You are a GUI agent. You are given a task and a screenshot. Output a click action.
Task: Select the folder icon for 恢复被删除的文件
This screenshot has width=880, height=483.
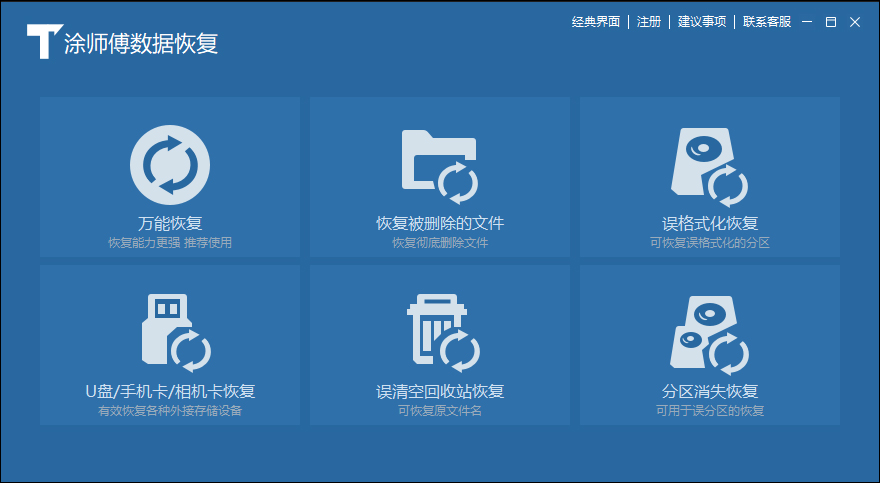(x=439, y=167)
